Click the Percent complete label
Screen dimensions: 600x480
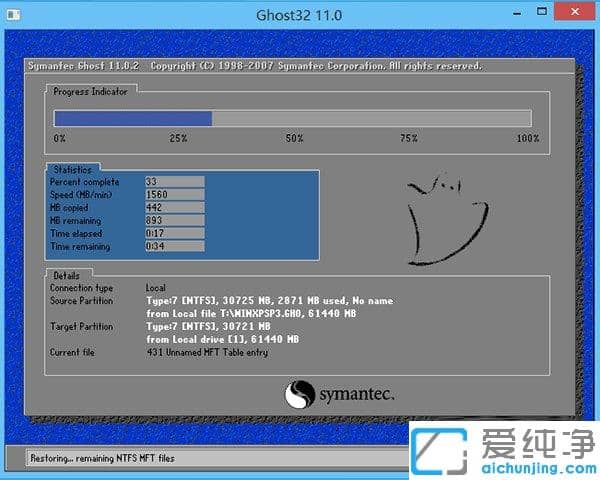coord(85,182)
